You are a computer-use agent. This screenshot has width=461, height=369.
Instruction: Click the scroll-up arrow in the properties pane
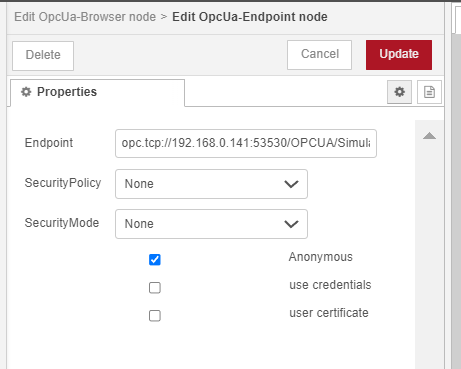(x=429, y=136)
